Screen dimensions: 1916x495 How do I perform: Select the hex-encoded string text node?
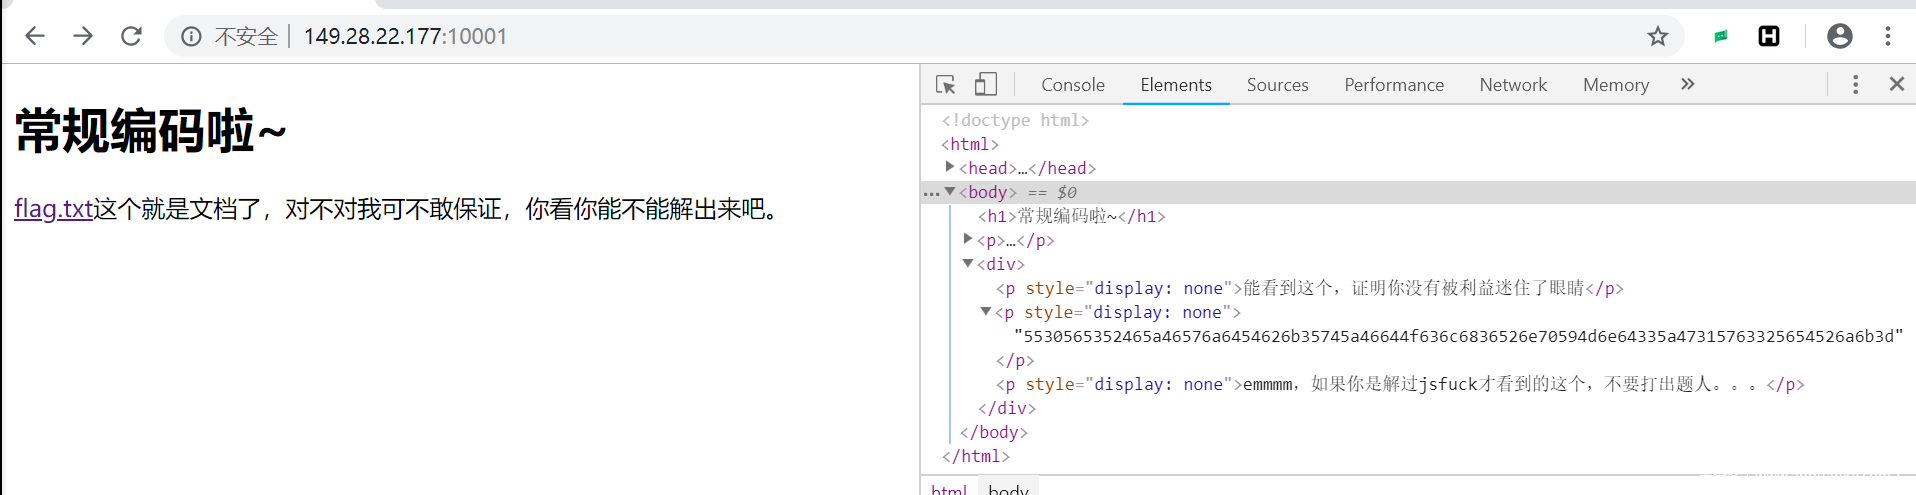(x=1458, y=336)
